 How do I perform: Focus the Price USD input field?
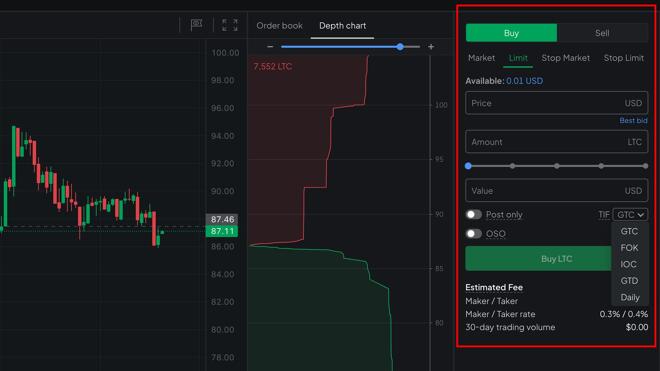tap(556, 103)
